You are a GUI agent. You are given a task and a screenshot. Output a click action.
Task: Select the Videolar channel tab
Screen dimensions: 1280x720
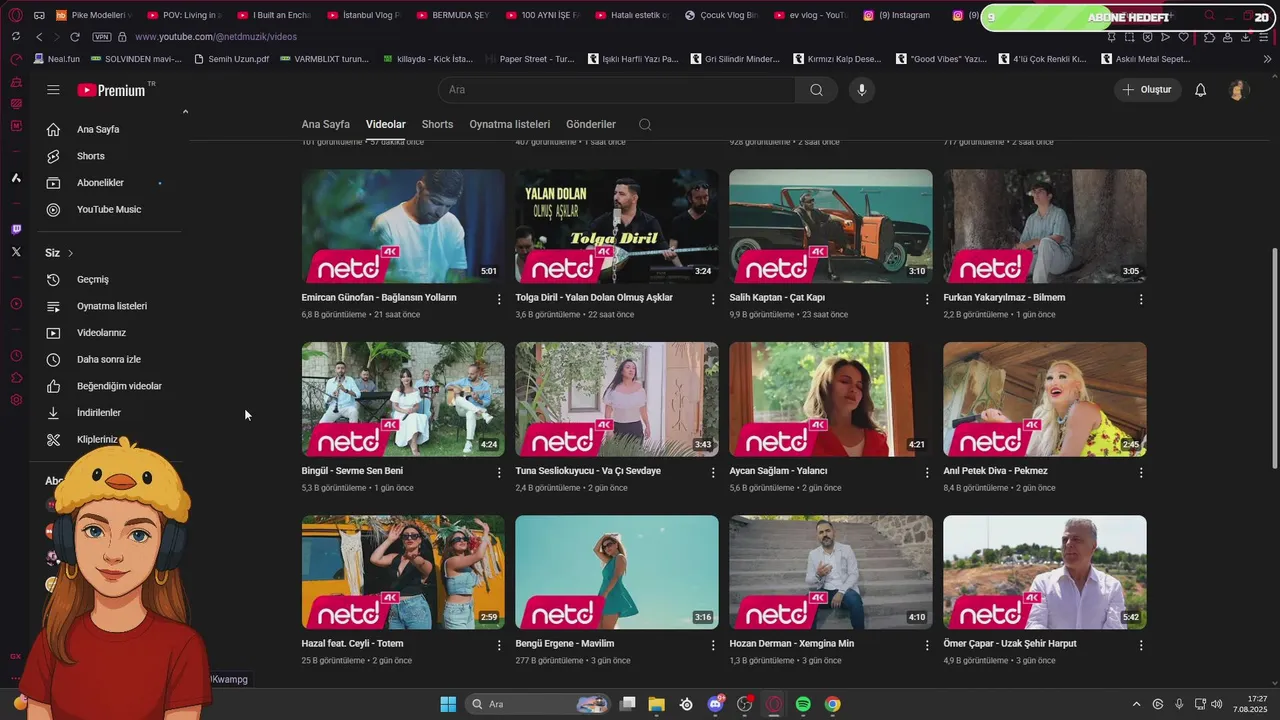[386, 125]
